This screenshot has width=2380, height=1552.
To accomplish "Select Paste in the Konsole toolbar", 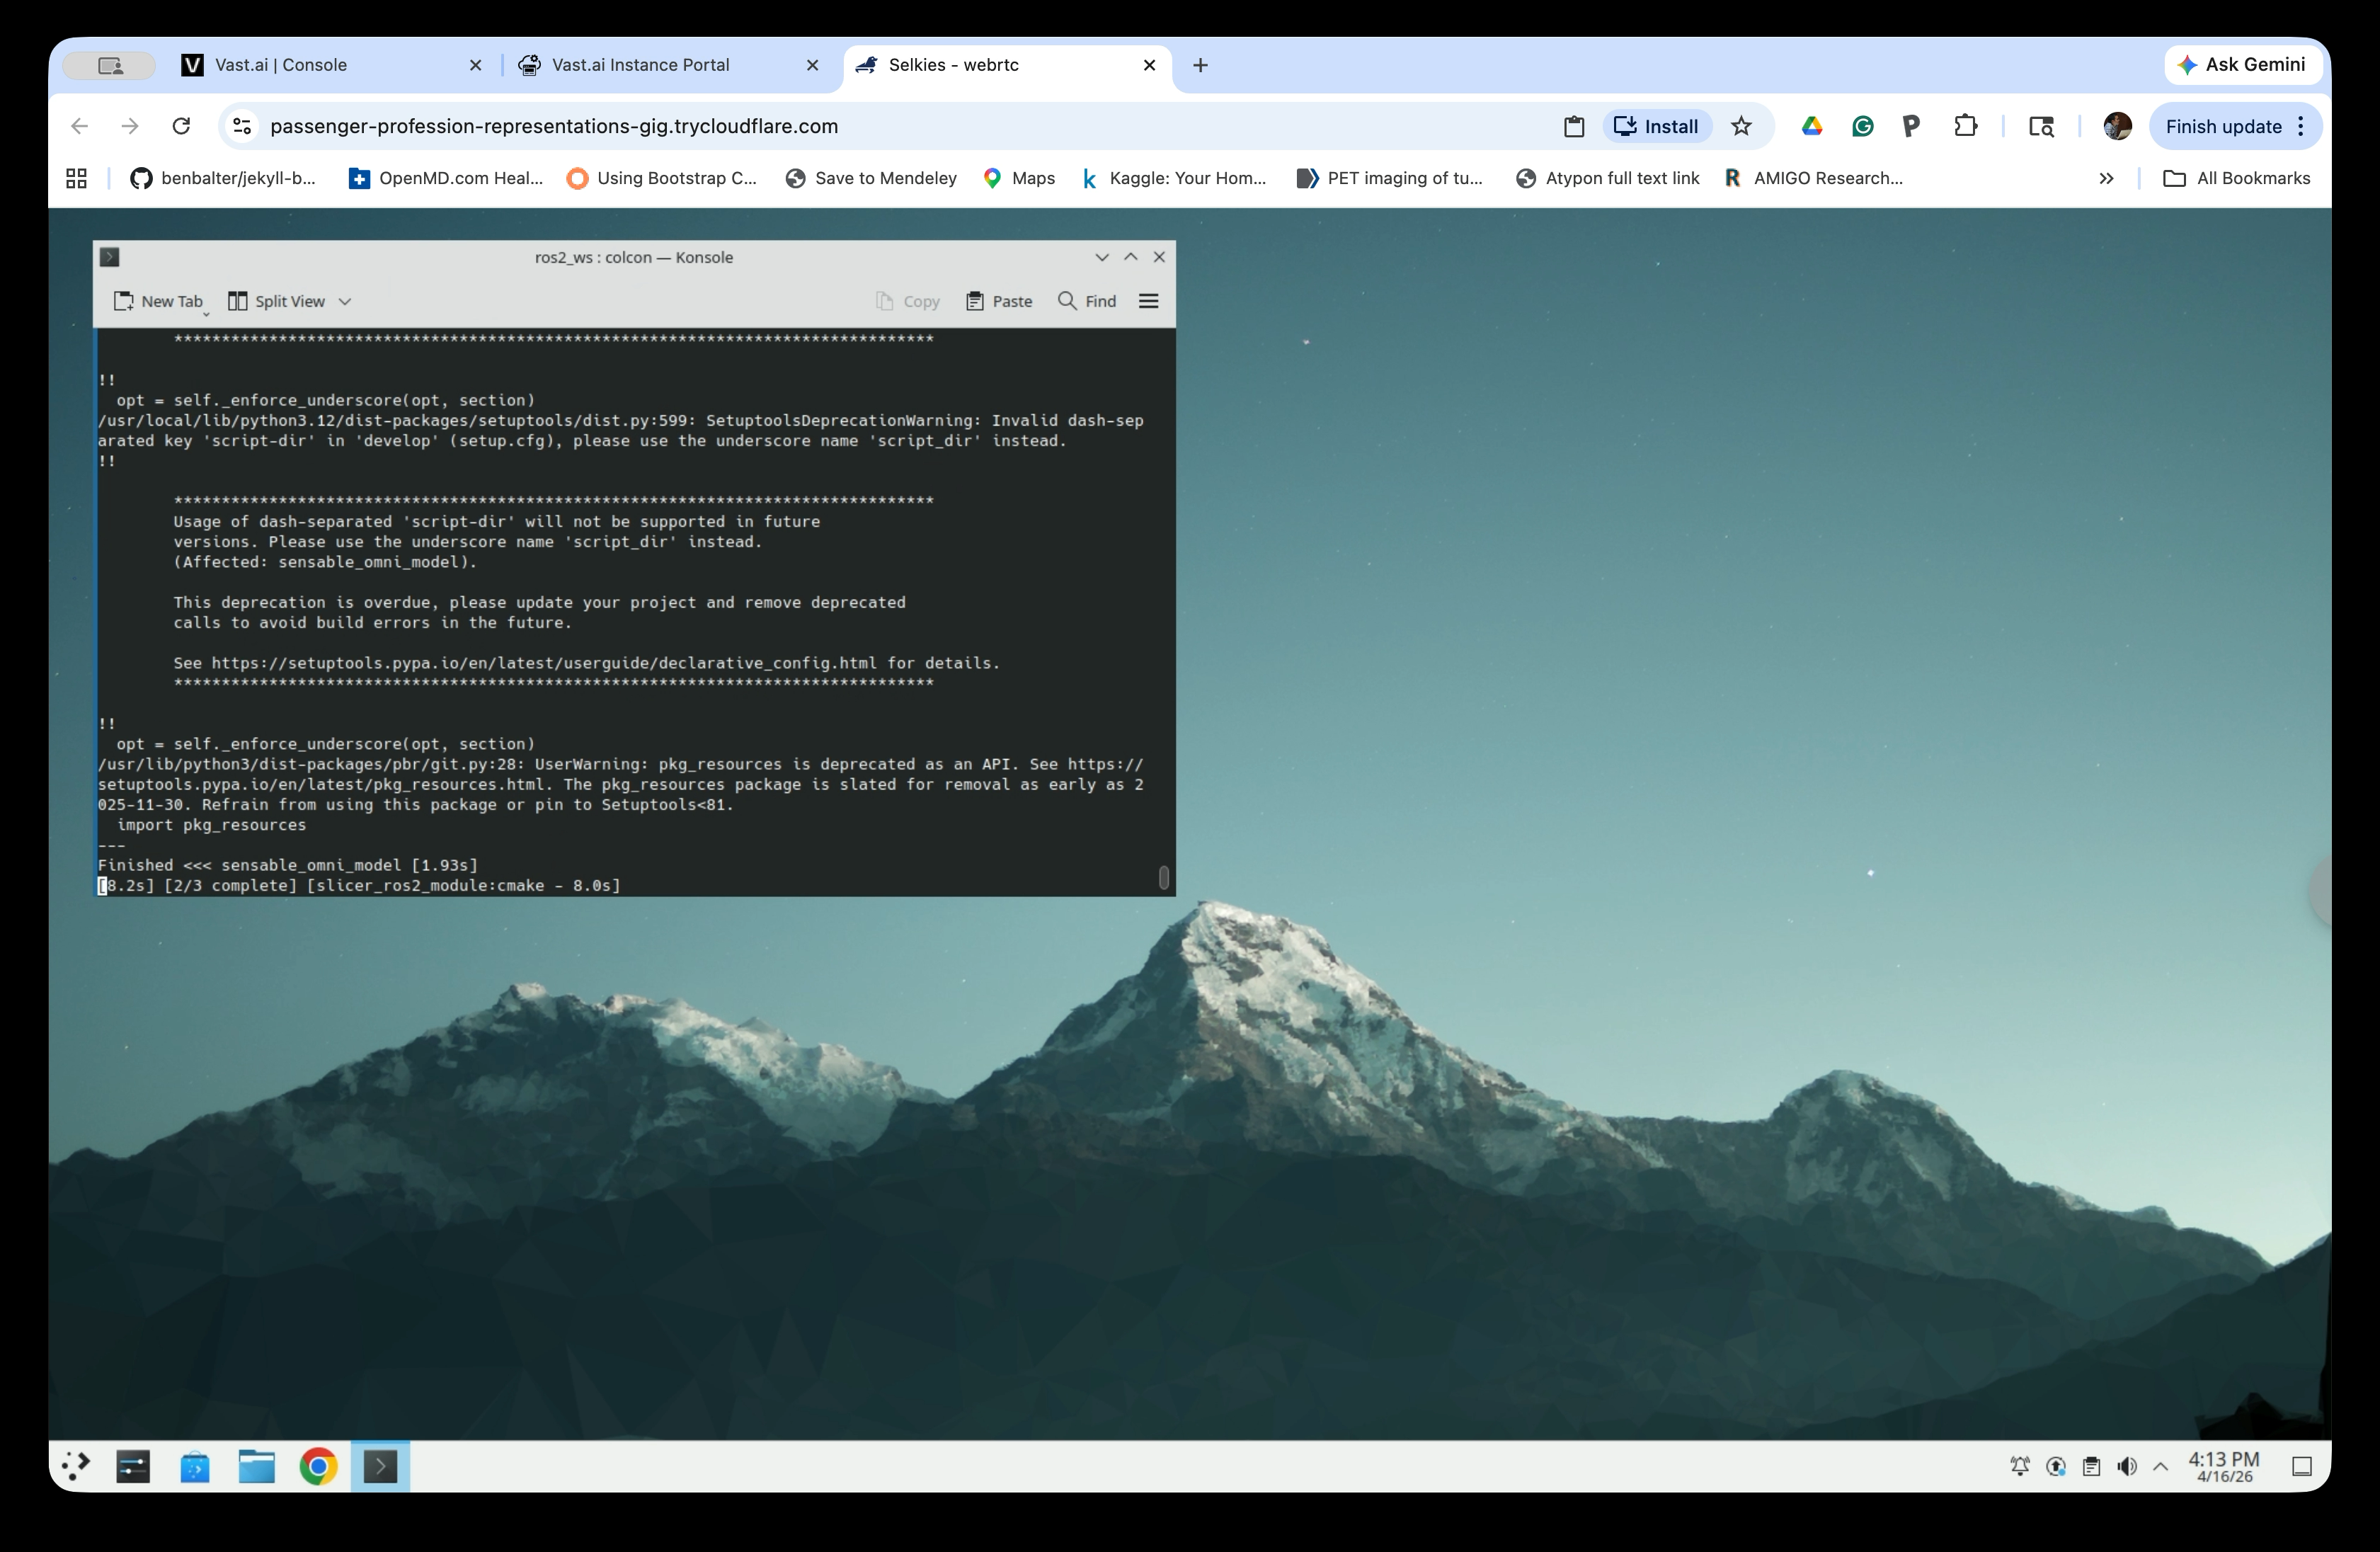I will tap(999, 301).
